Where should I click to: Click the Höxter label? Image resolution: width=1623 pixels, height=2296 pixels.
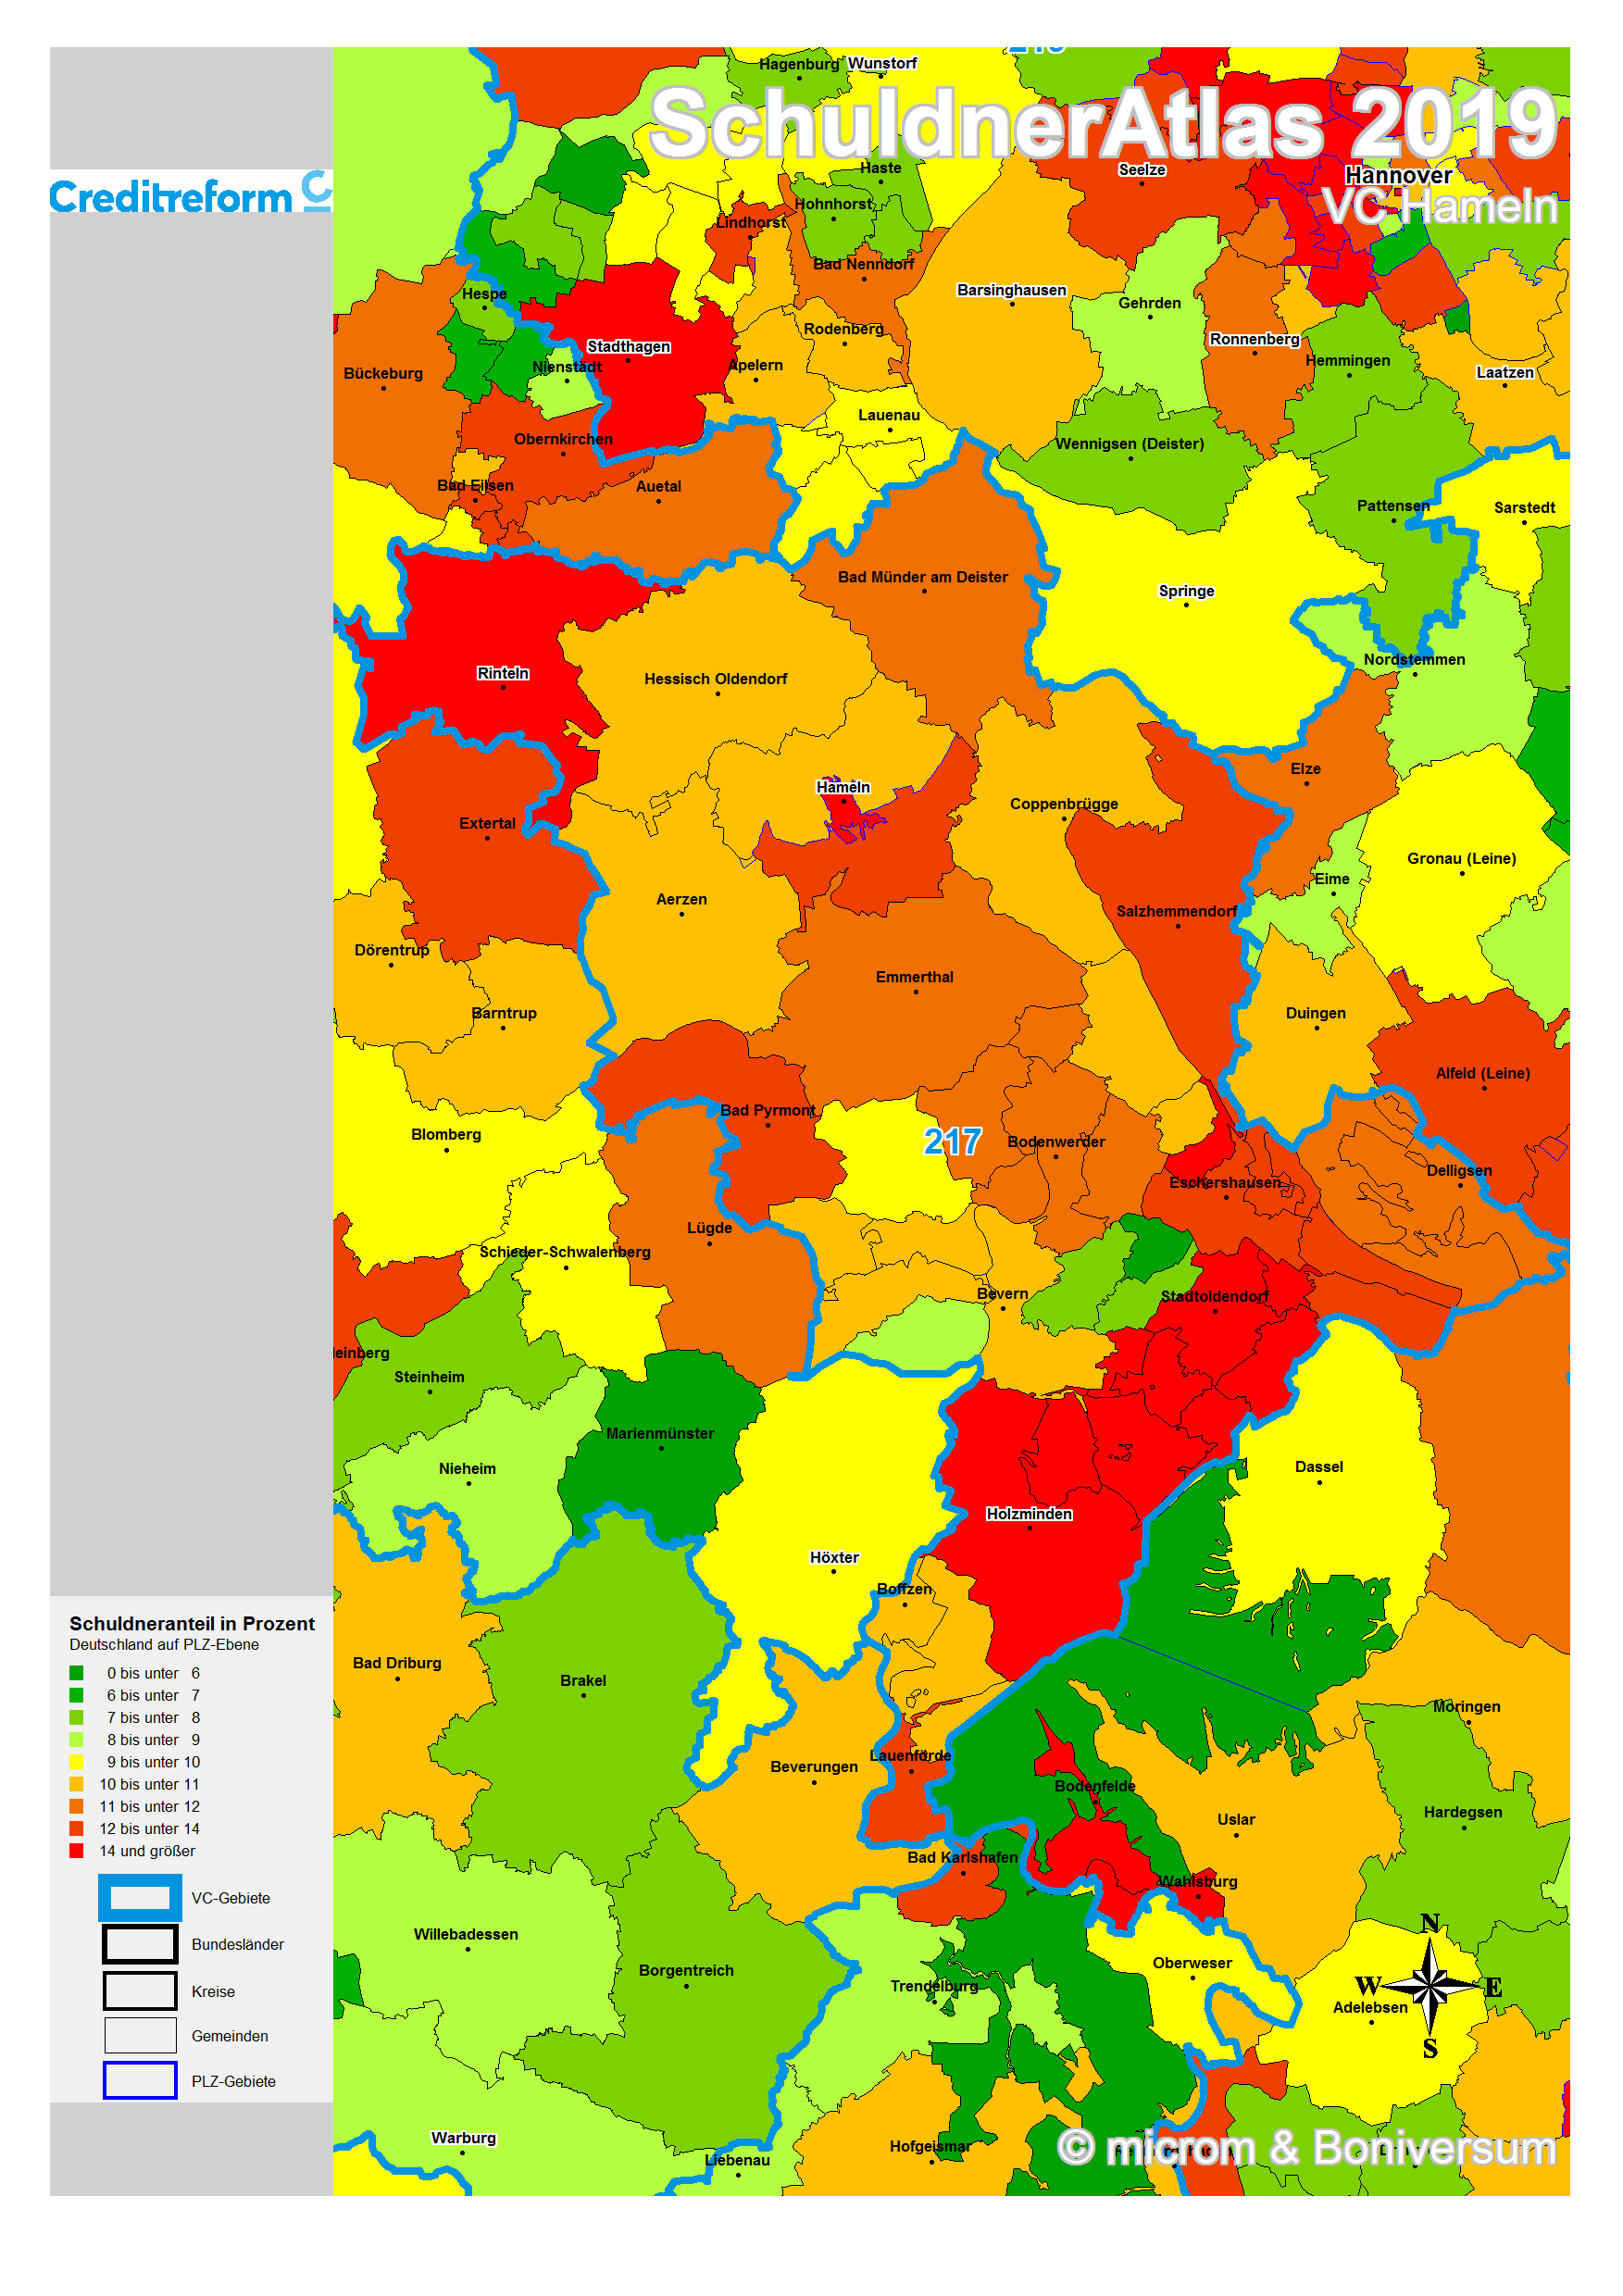834,1556
